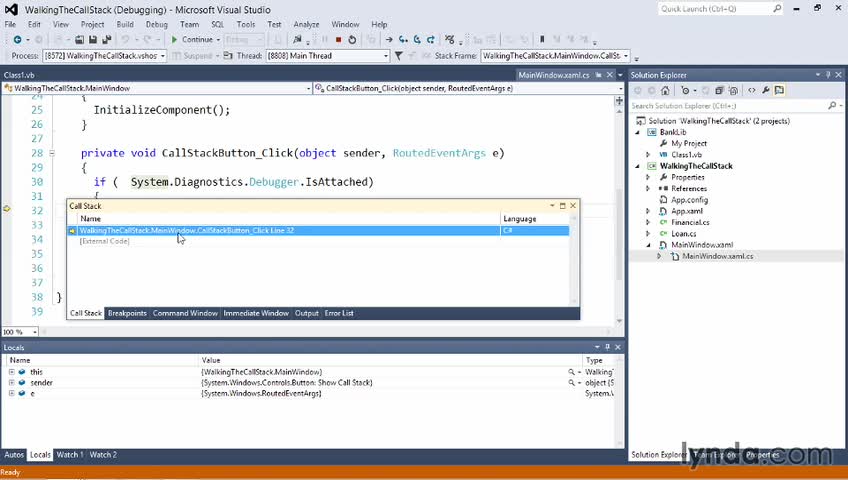848x480 pixels.
Task: Click the thread filter funnel icon
Action: tap(399, 56)
